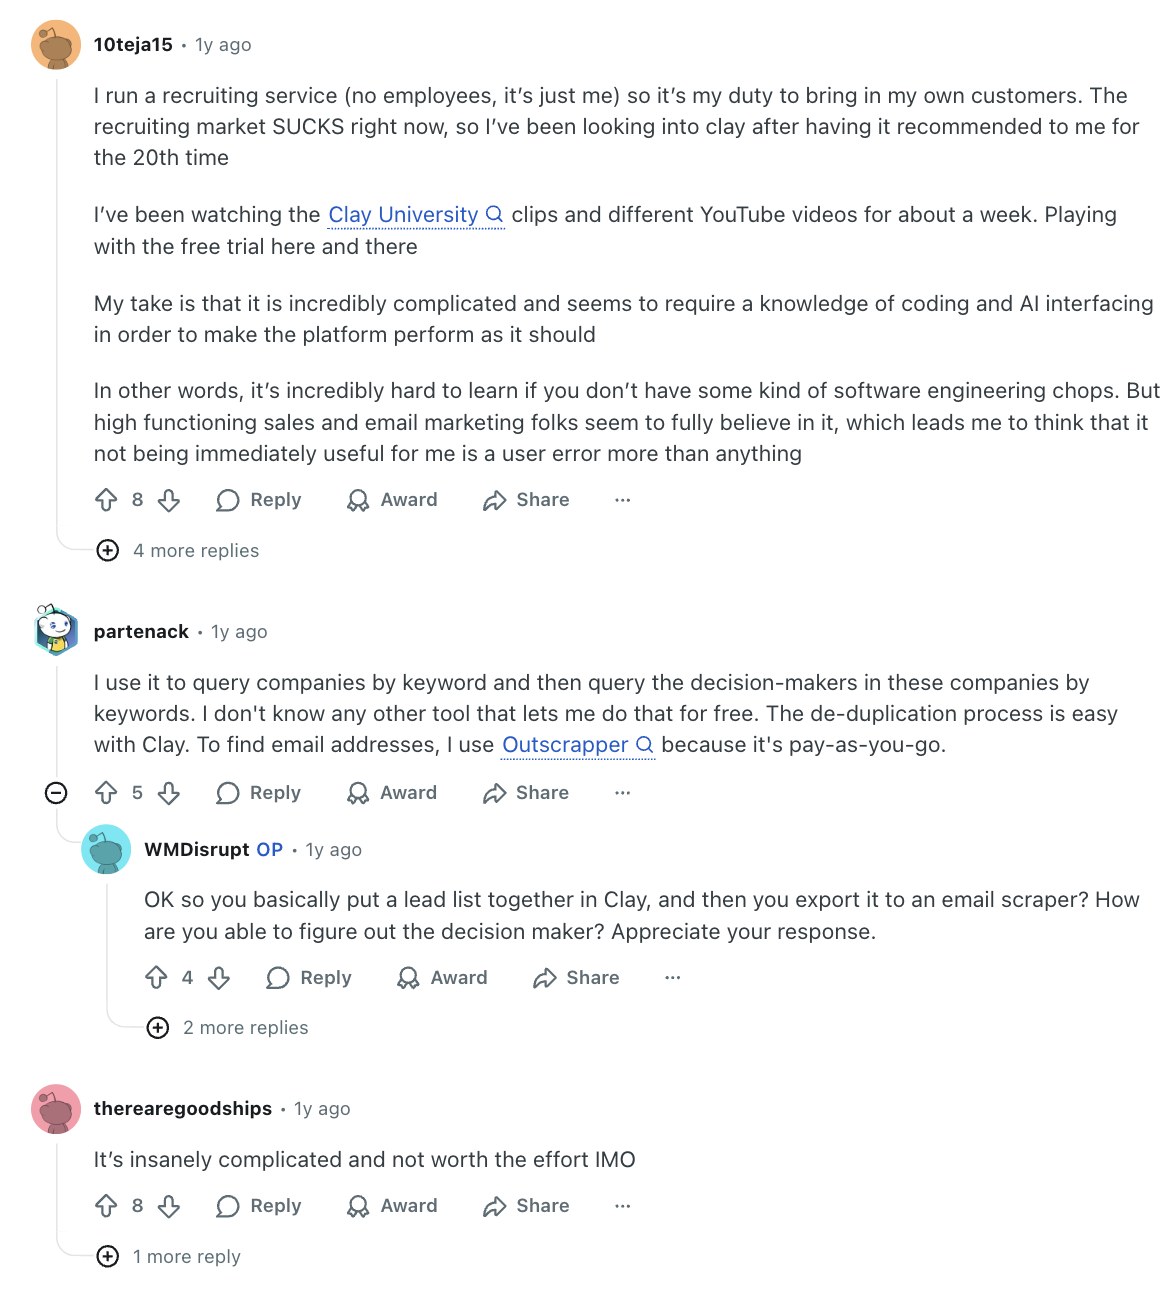The width and height of the screenshot is (1166, 1292).
Task: Reply to WMDisrupt's comment
Action: [308, 978]
